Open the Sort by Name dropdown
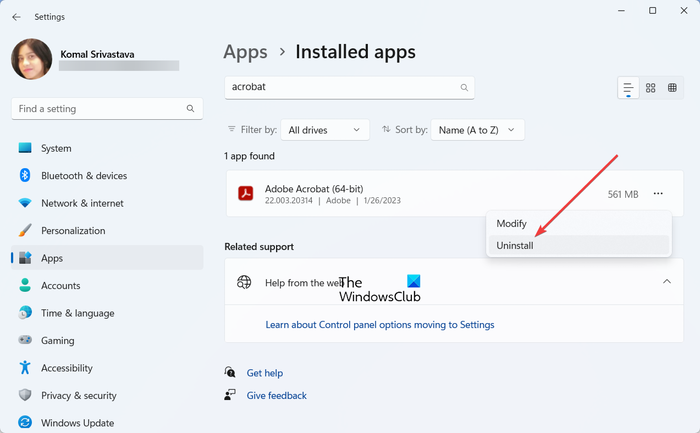Screen dimensions: 700x433 click(481, 130)
